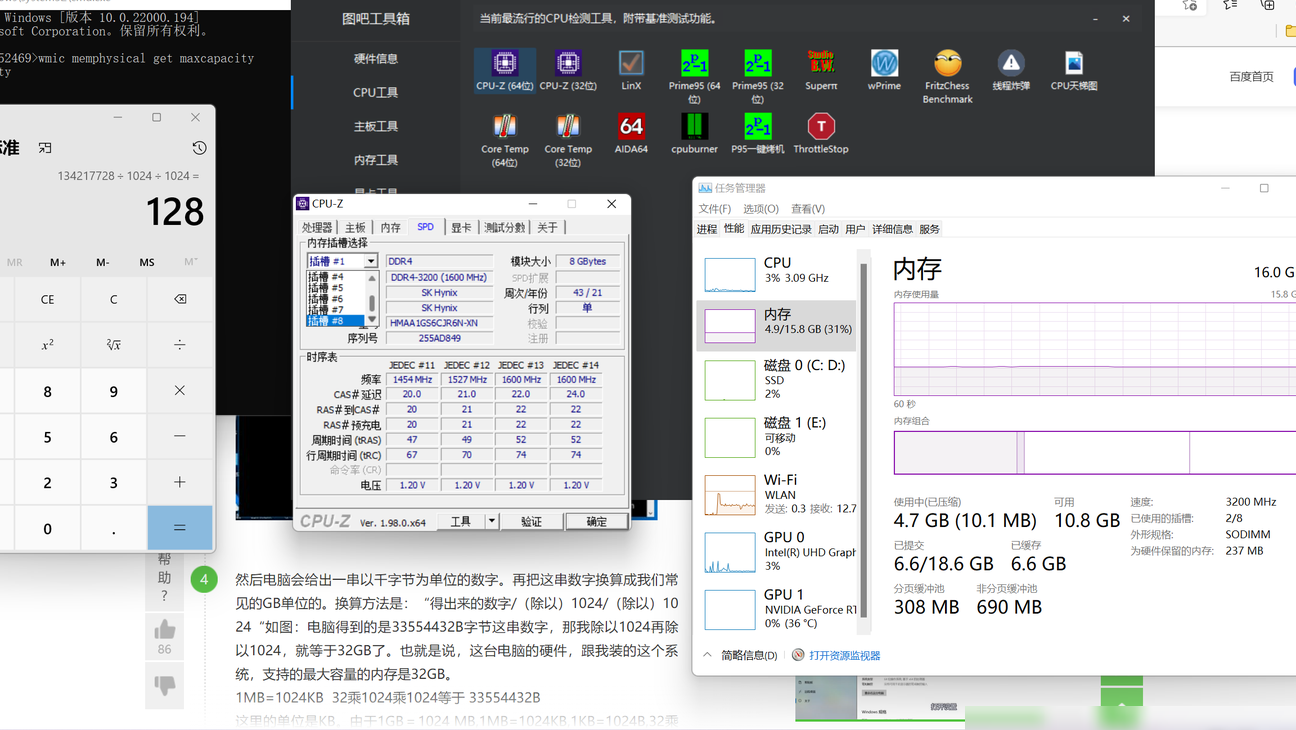This screenshot has height=730, width=1296.
Task: Open 文件(F) menu in Task Manager
Action: click(x=715, y=209)
